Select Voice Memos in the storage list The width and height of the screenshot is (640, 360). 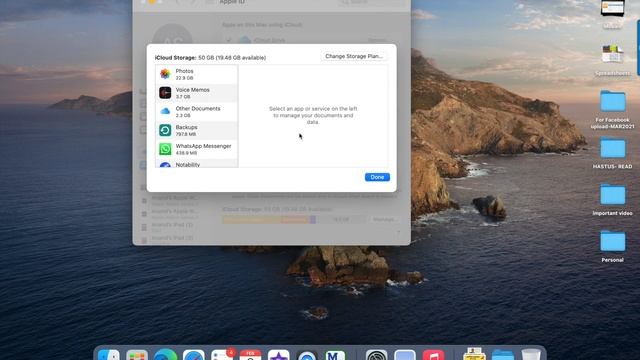[196, 93]
